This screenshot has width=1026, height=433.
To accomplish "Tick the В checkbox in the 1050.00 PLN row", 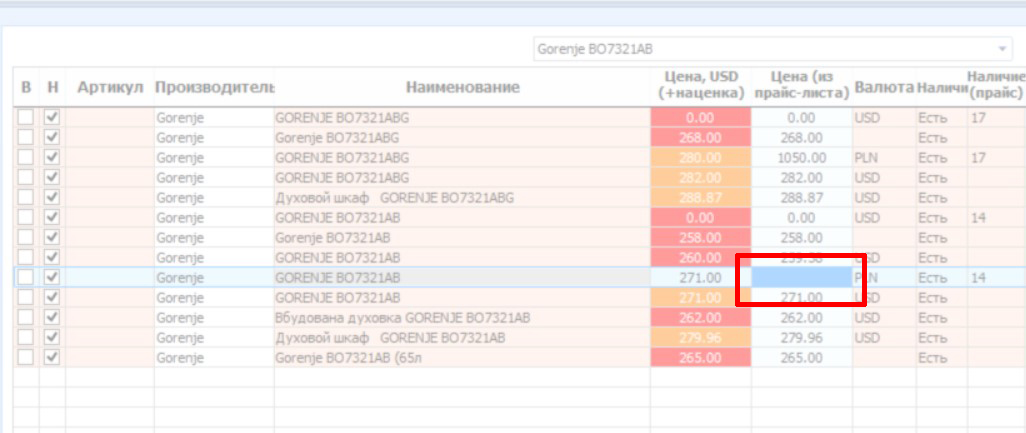I will 25,158.
